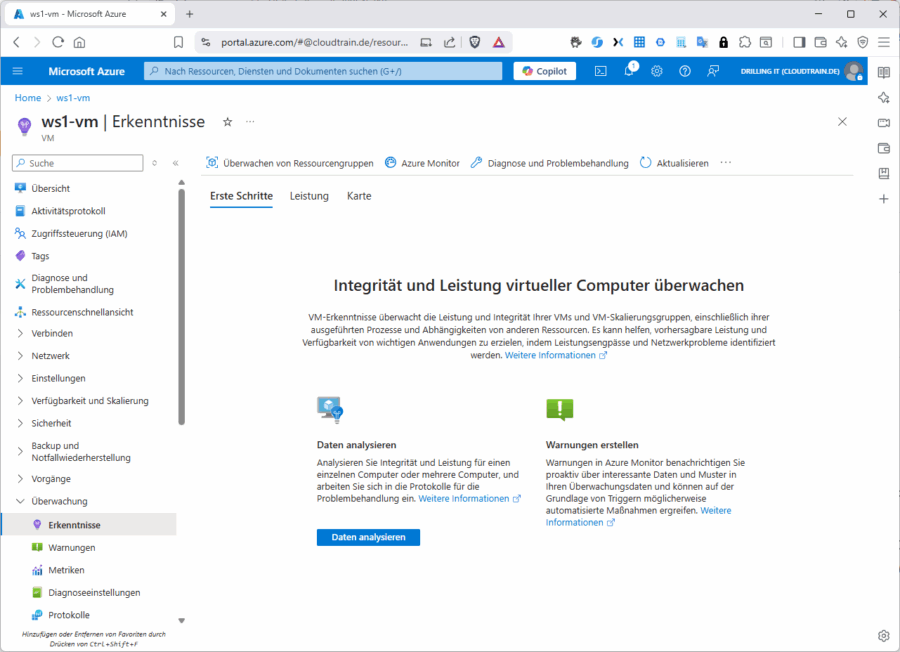Open a new browser tab

coord(189,14)
